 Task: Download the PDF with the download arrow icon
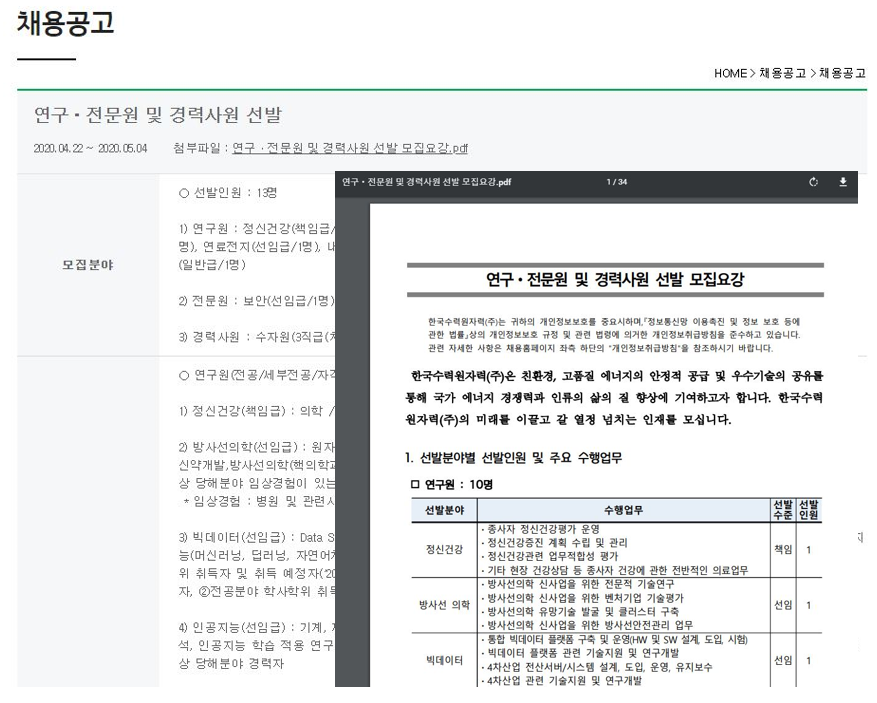[843, 182]
